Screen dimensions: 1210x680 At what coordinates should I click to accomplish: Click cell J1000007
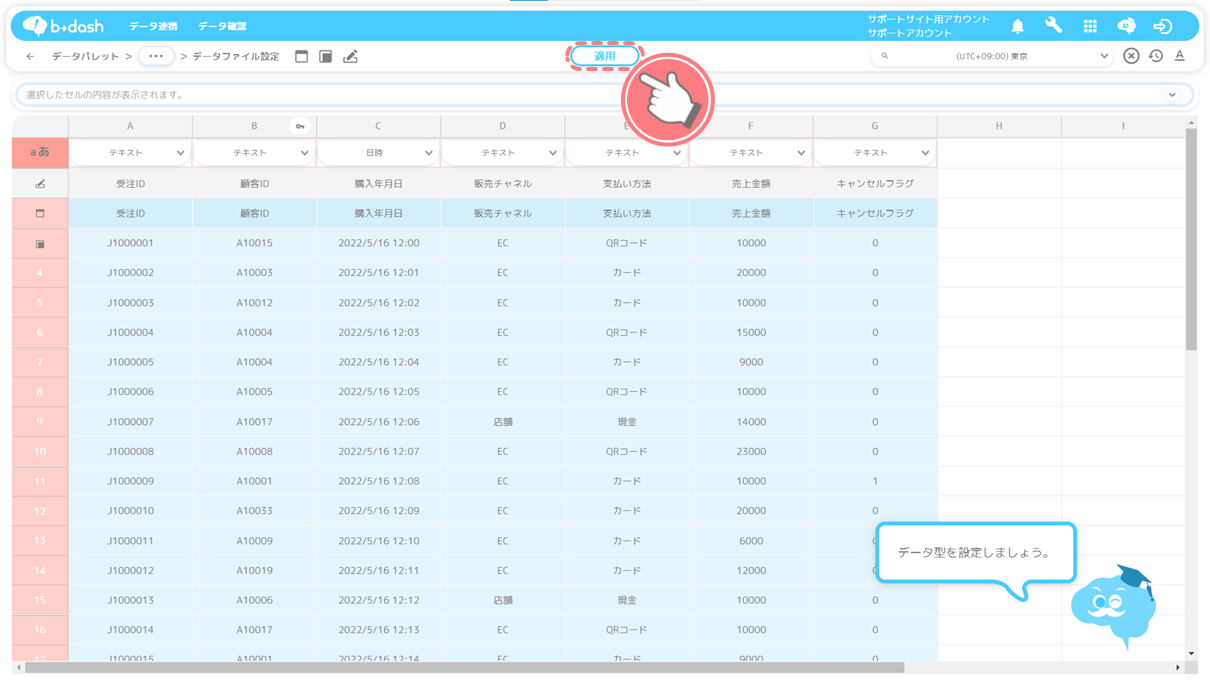click(x=130, y=422)
